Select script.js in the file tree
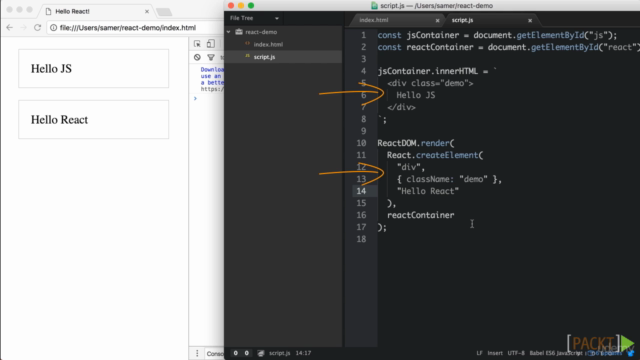Viewport: 640px width, 360px height. (264, 57)
